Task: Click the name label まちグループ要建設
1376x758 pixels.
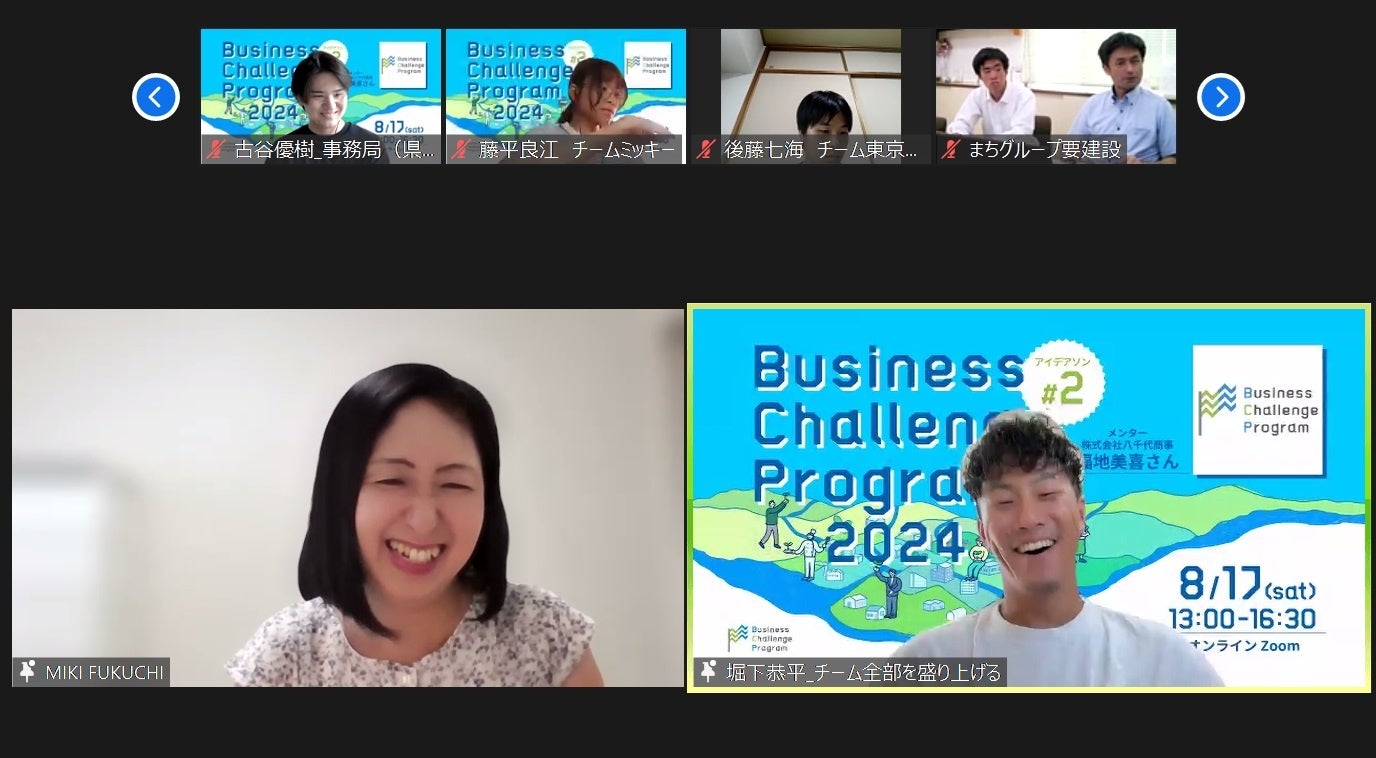Action: point(1044,150)
